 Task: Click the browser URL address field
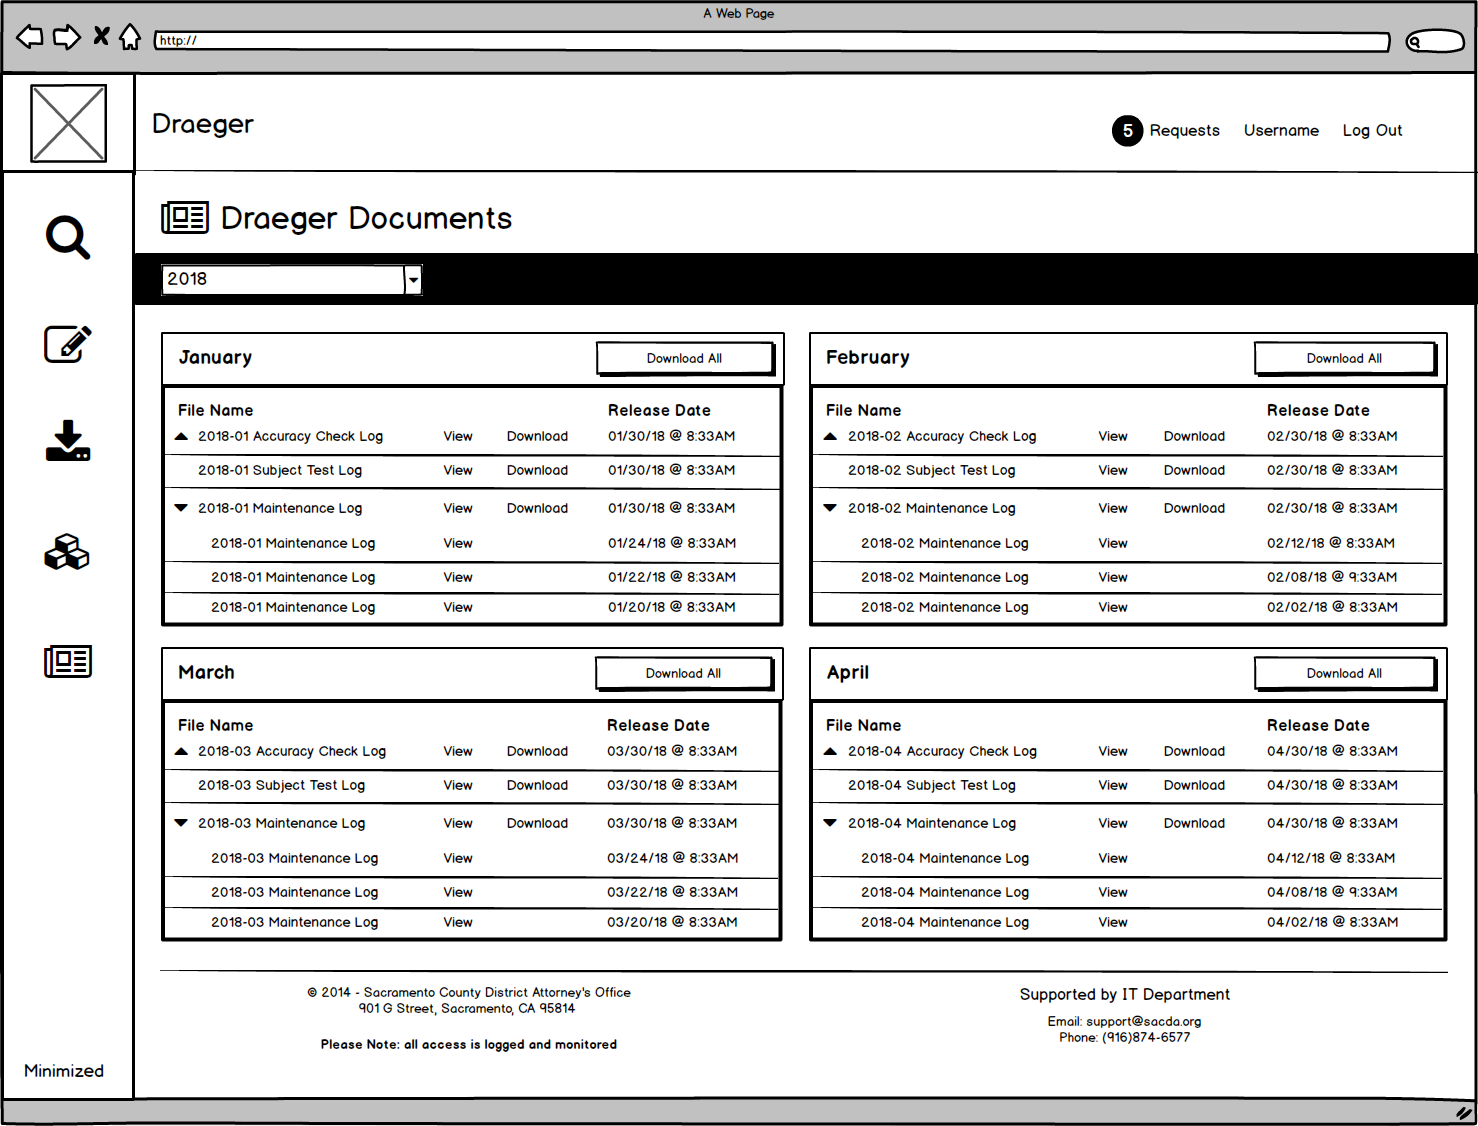(772, 41)
